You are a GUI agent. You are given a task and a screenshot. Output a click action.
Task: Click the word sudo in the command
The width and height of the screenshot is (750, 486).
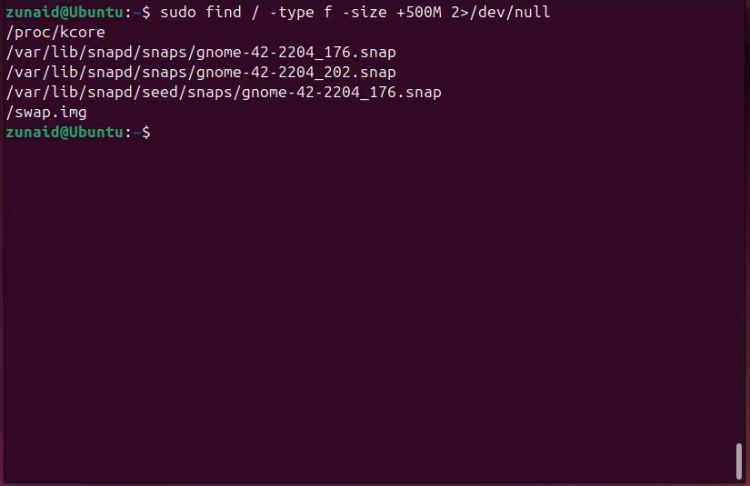point(178,12)
